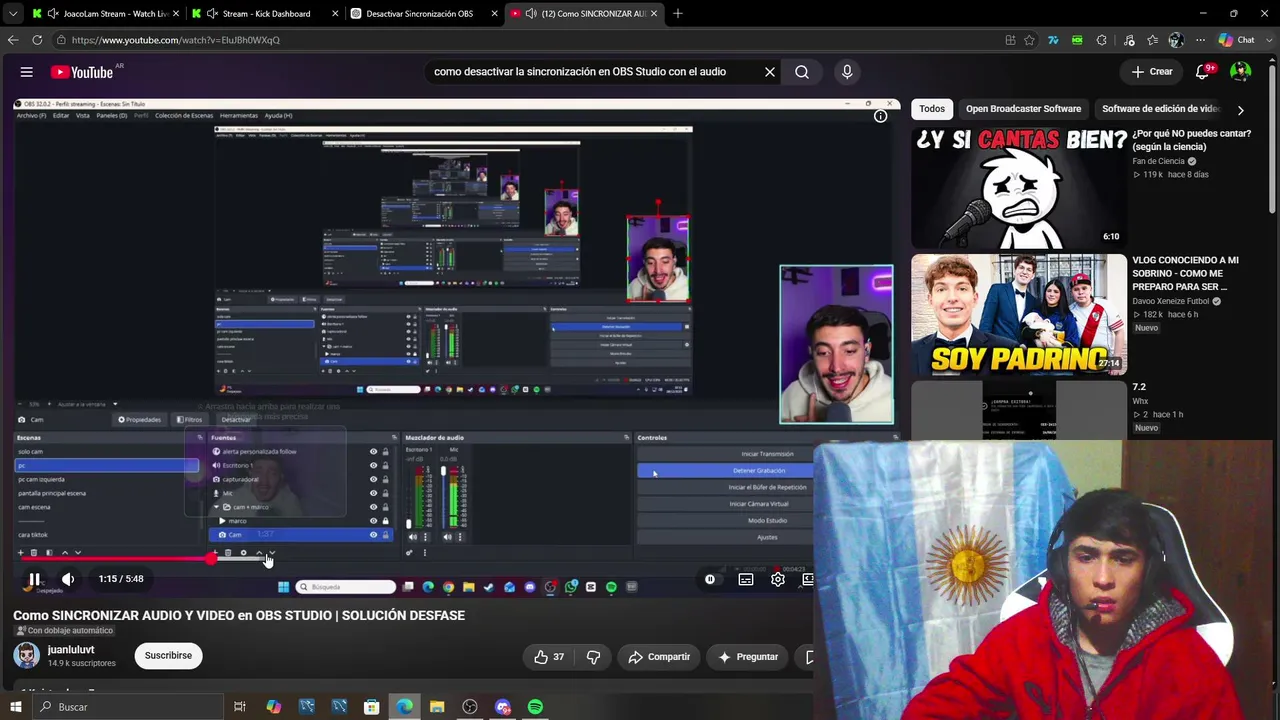Toggle visibility of 'alerta personalizada follow' source
Screen dimensions: 1280x720
[x=373, y=451]
